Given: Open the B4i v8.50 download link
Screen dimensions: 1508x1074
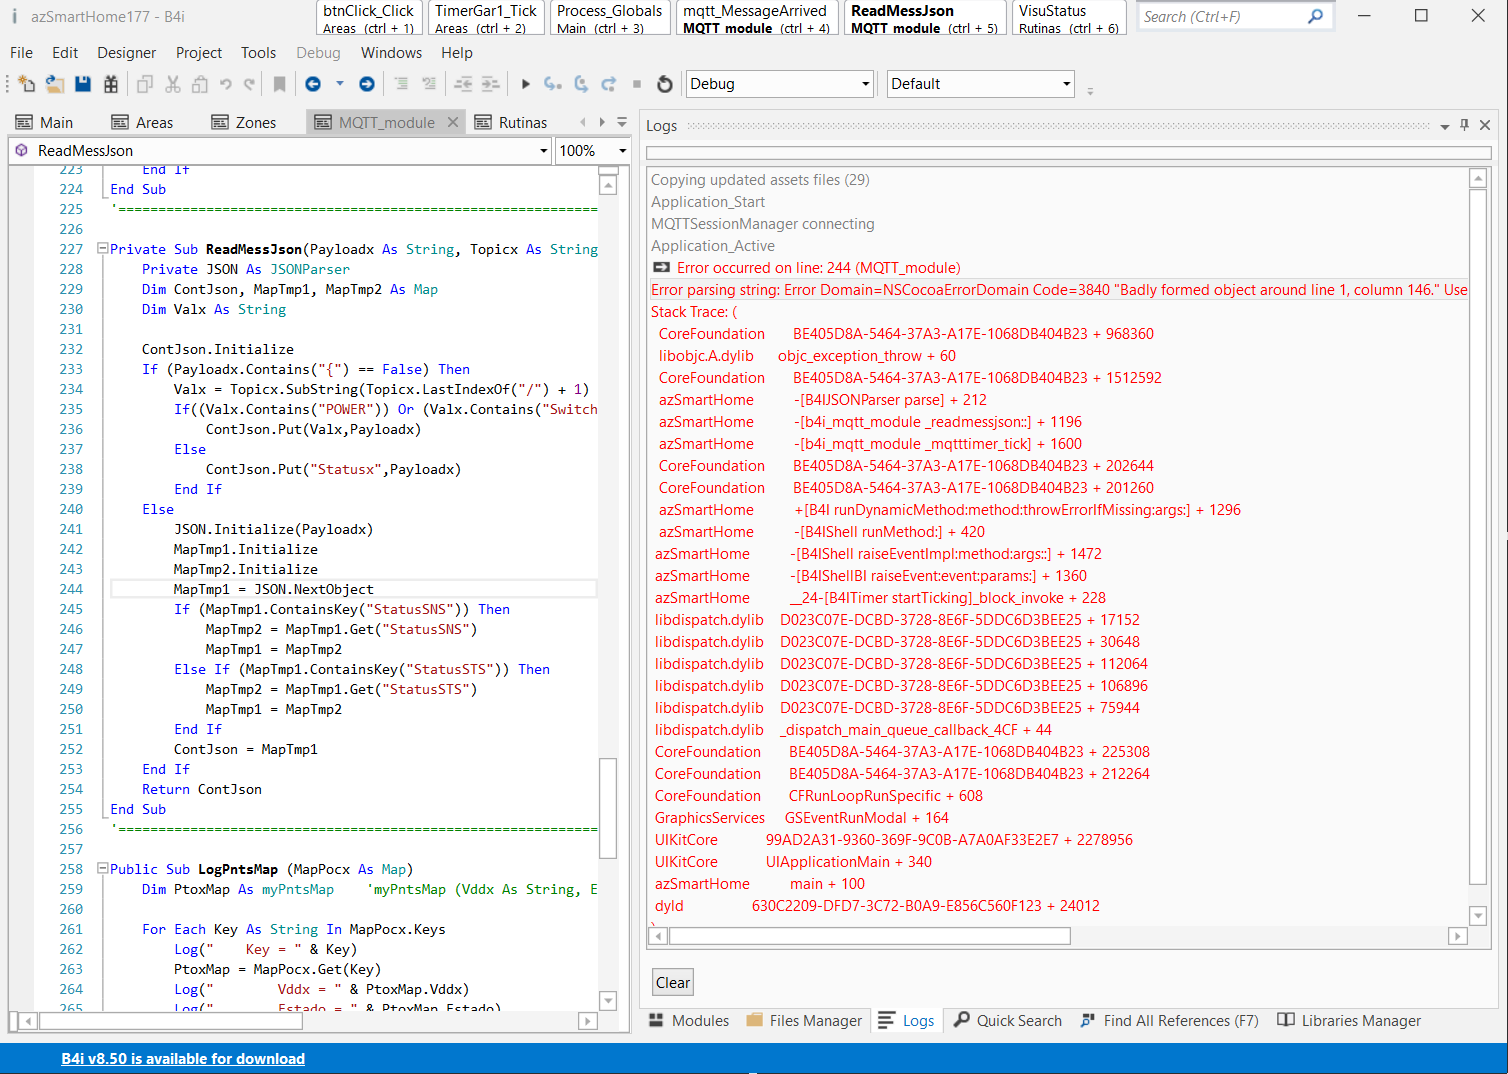Looking at the screenshot, I should (x=183, y=1059).
